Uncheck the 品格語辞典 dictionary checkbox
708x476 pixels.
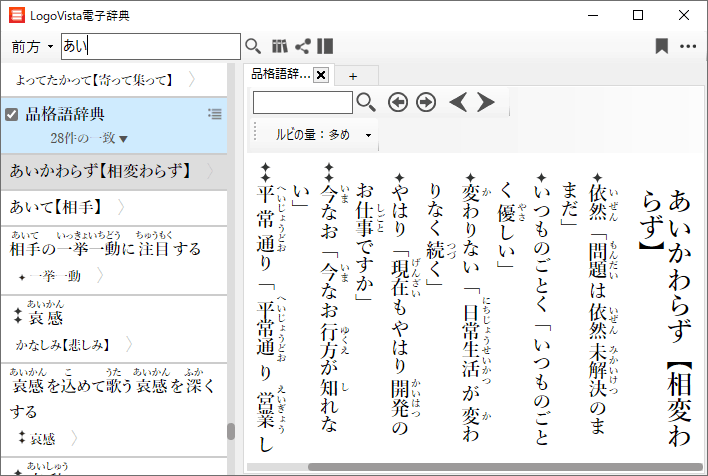(x=12, y=114)
